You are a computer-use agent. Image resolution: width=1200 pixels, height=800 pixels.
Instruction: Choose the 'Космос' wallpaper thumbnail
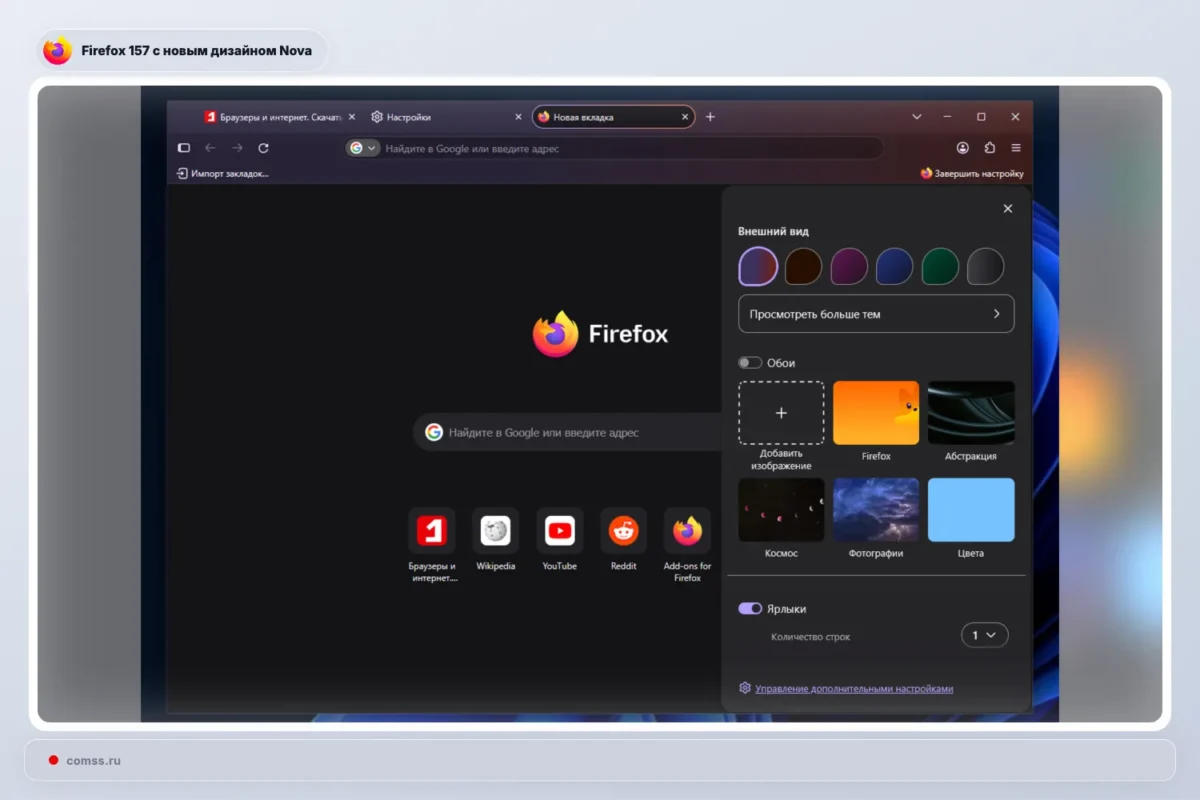781,510
